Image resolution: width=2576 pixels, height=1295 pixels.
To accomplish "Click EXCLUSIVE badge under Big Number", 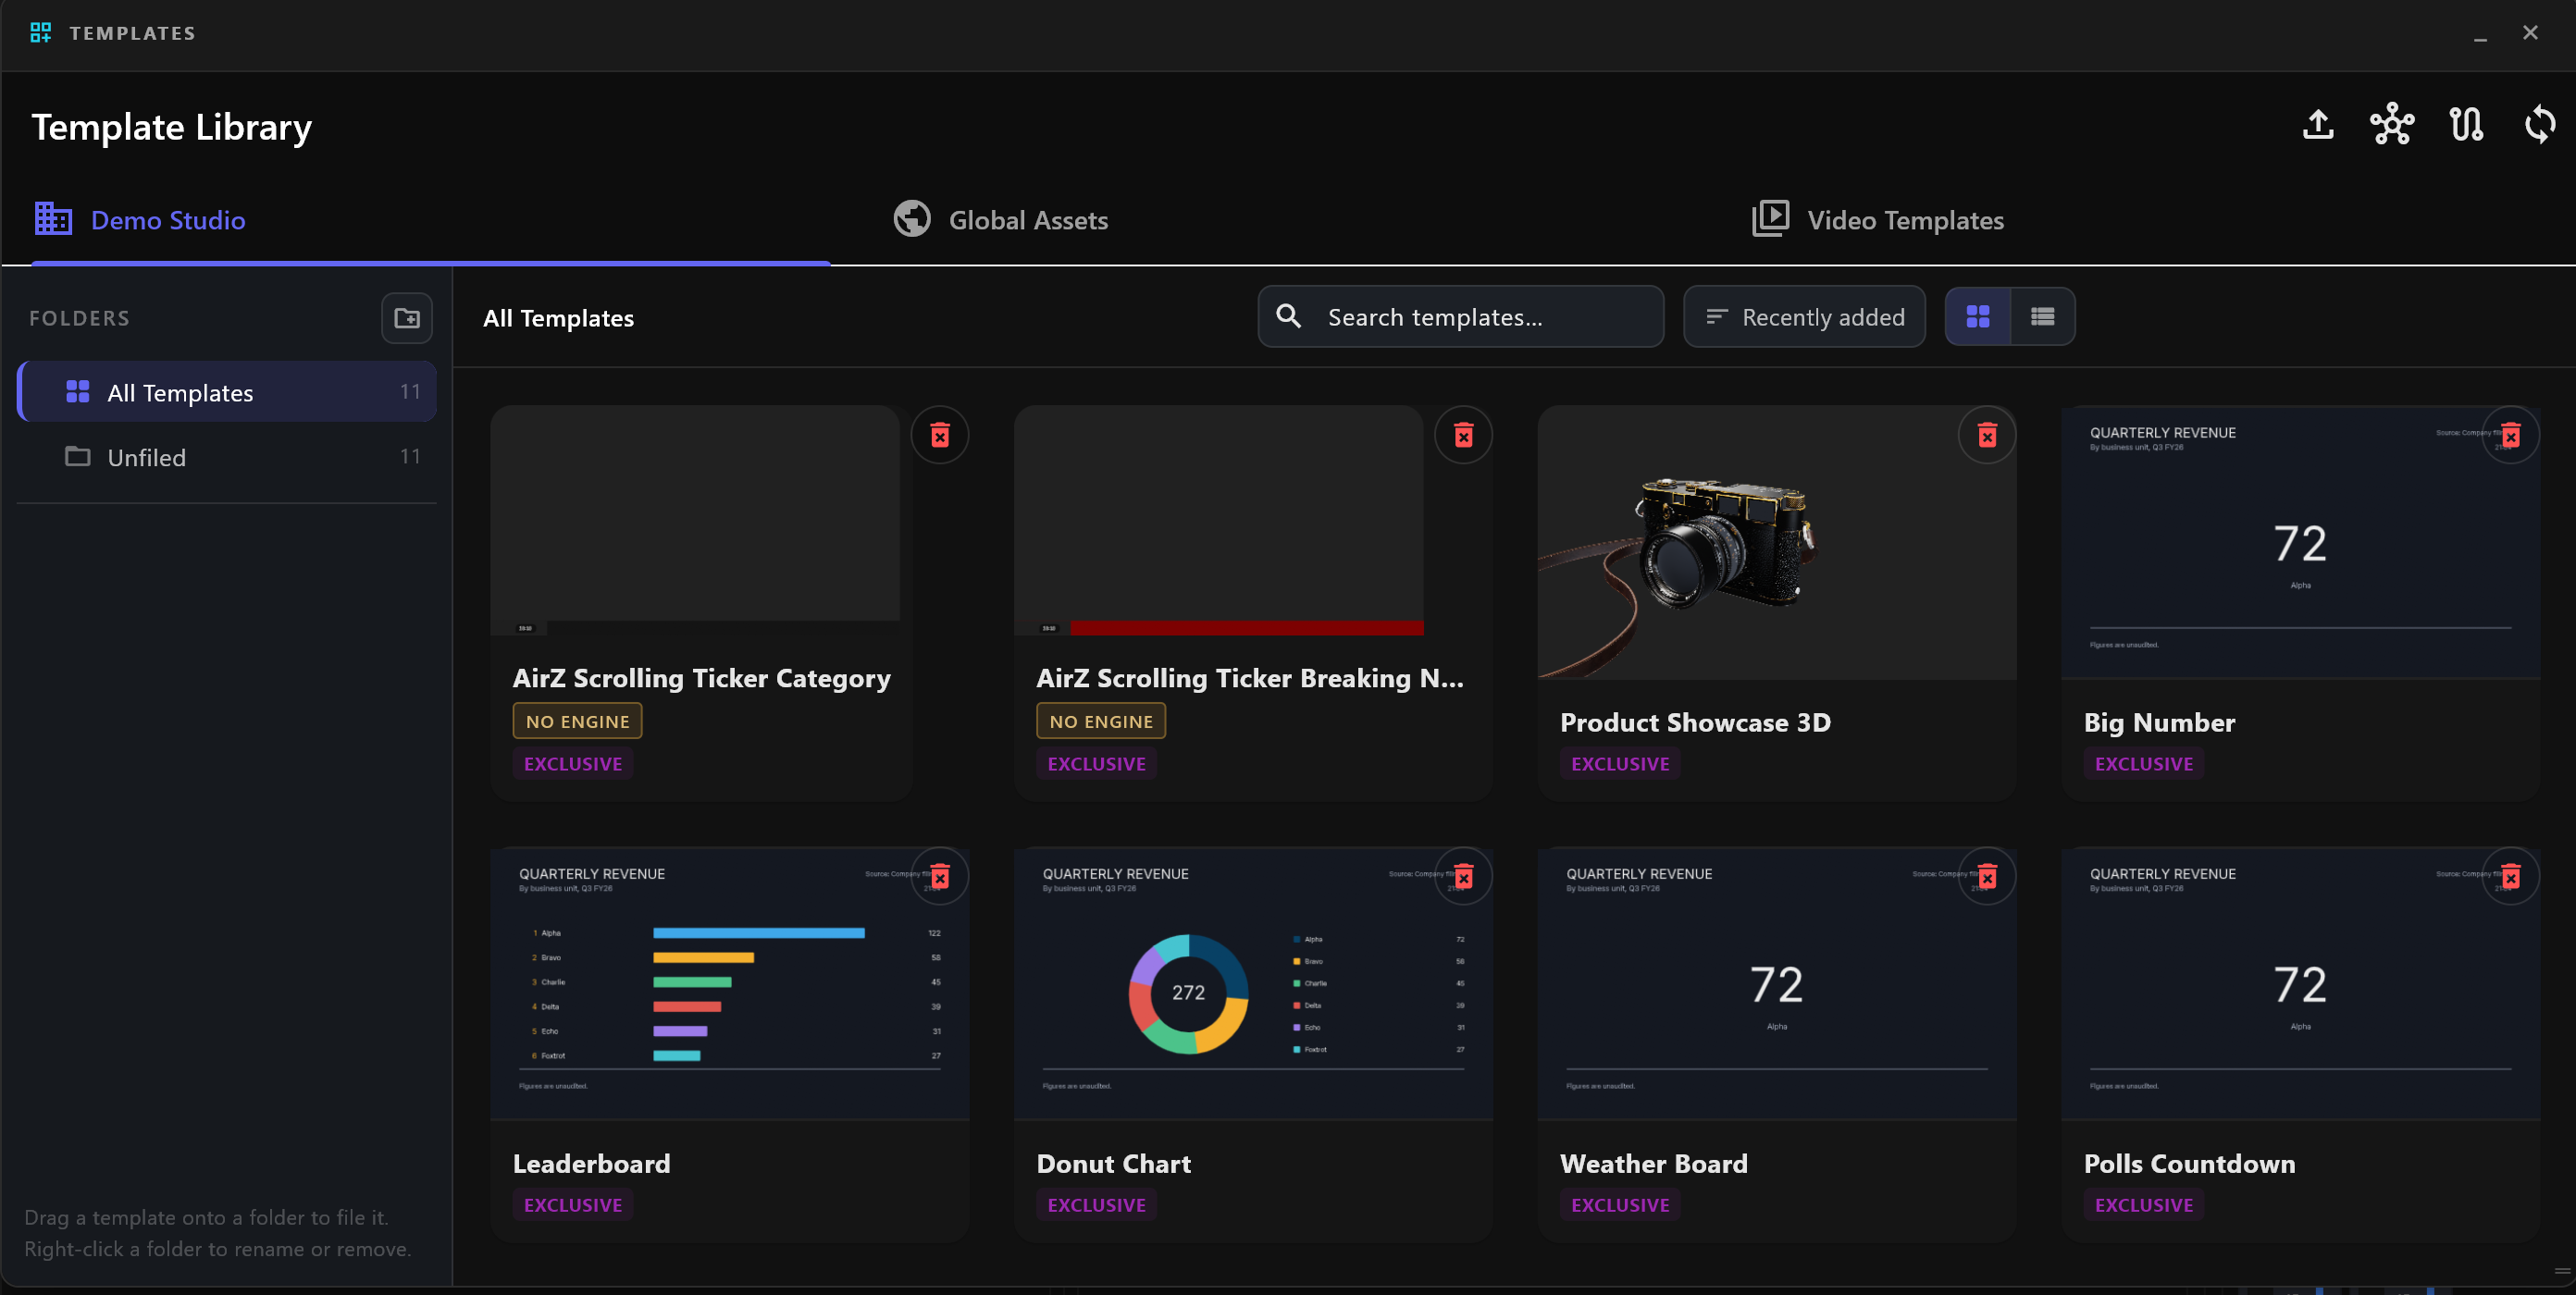I will click(x=2143, y=764).
